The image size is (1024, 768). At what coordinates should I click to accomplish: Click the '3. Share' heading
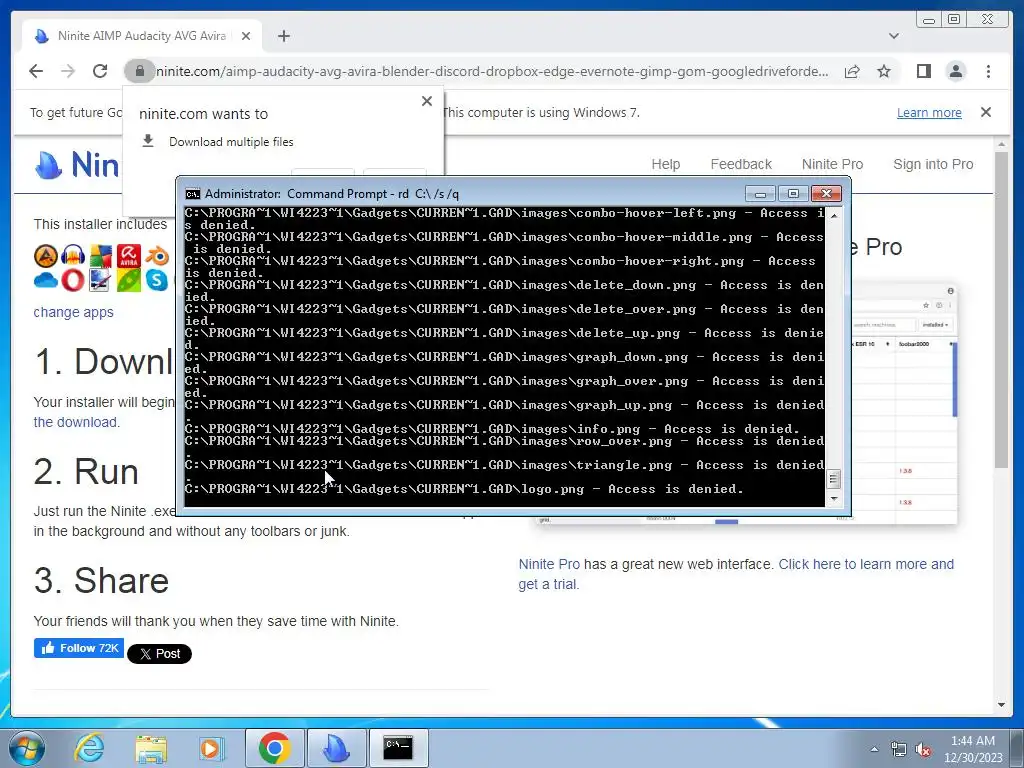click(x=102, y=581)
